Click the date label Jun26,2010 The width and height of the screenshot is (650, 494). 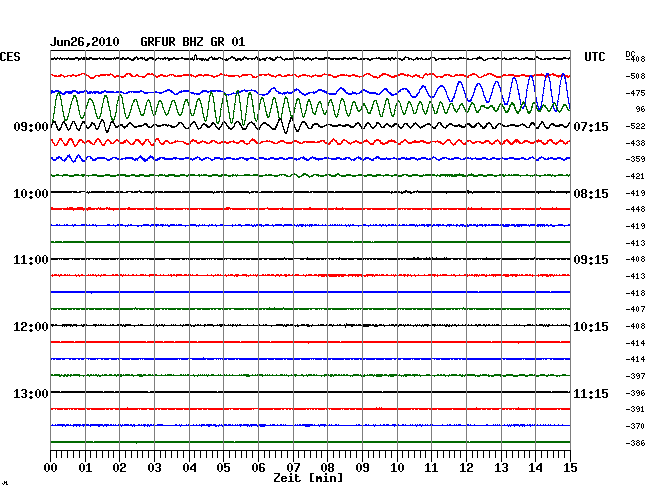tap(85, 42)
